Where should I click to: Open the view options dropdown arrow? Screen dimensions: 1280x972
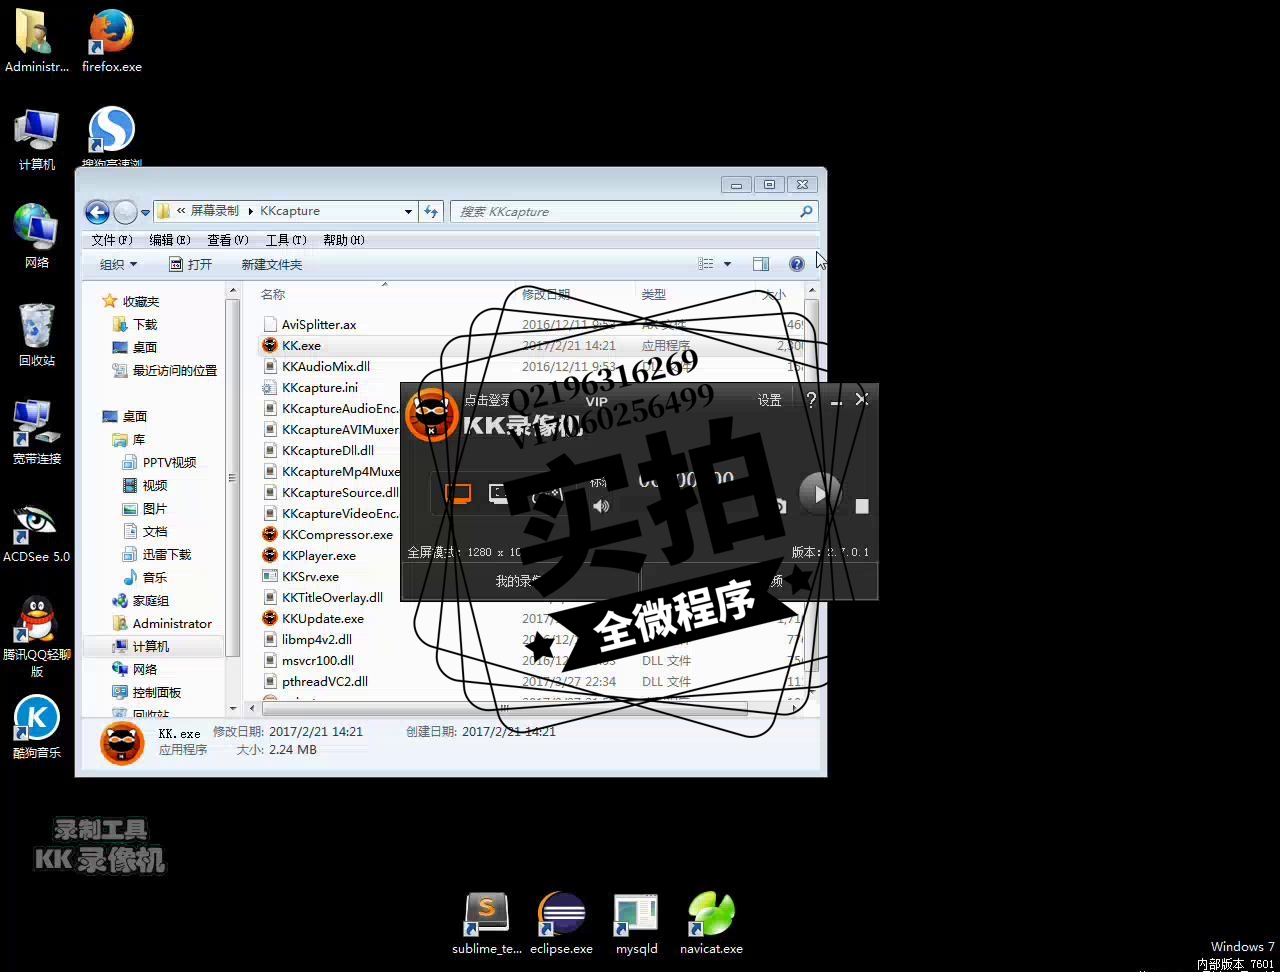point(727,264)
